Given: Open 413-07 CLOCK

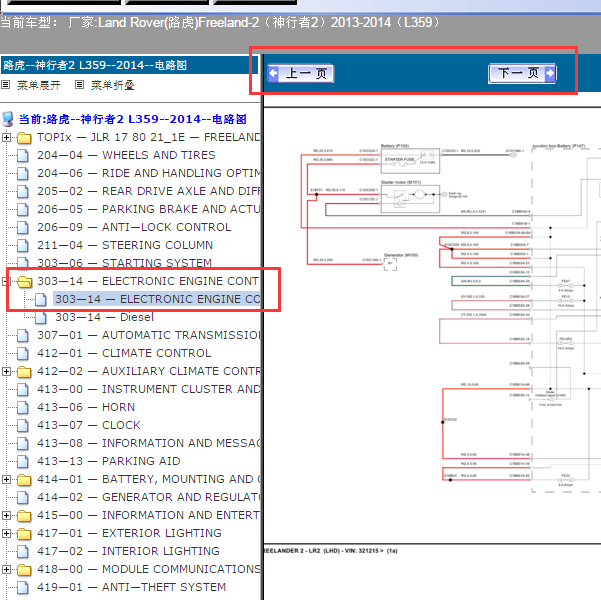Looking at the screenshot, I should (x=89, y=426).
